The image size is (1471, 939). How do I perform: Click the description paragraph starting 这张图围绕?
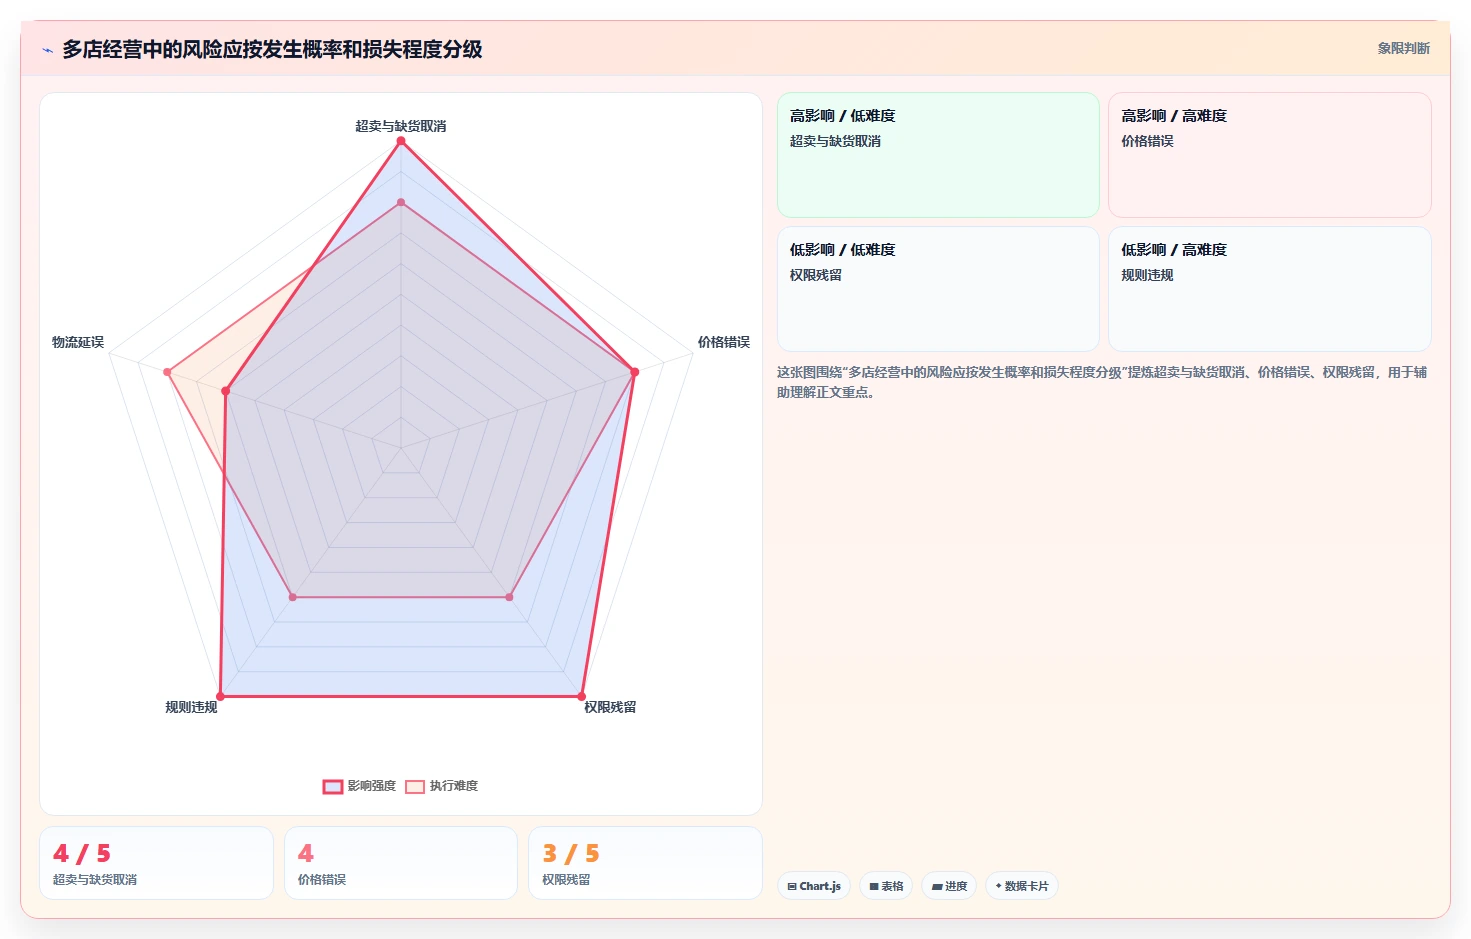tap(1102, 382)
